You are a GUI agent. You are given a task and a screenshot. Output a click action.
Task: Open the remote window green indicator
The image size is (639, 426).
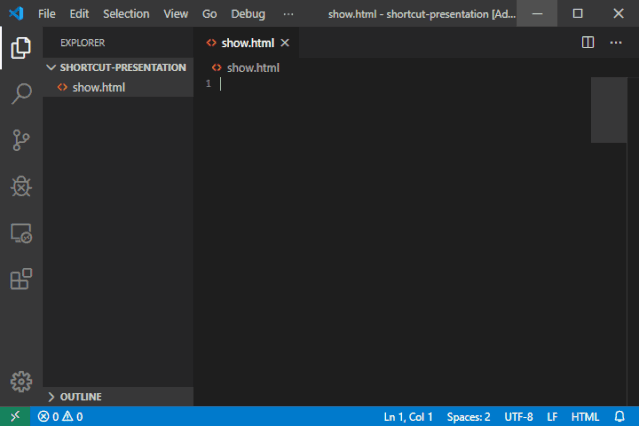click(x=15, y=416)
